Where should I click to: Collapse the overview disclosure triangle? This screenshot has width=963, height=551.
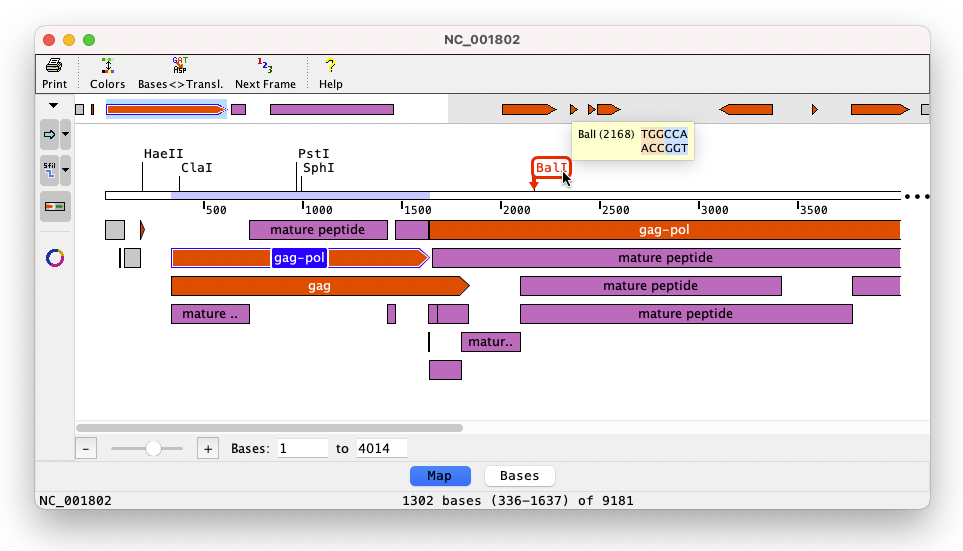click(x=53, y=106)
